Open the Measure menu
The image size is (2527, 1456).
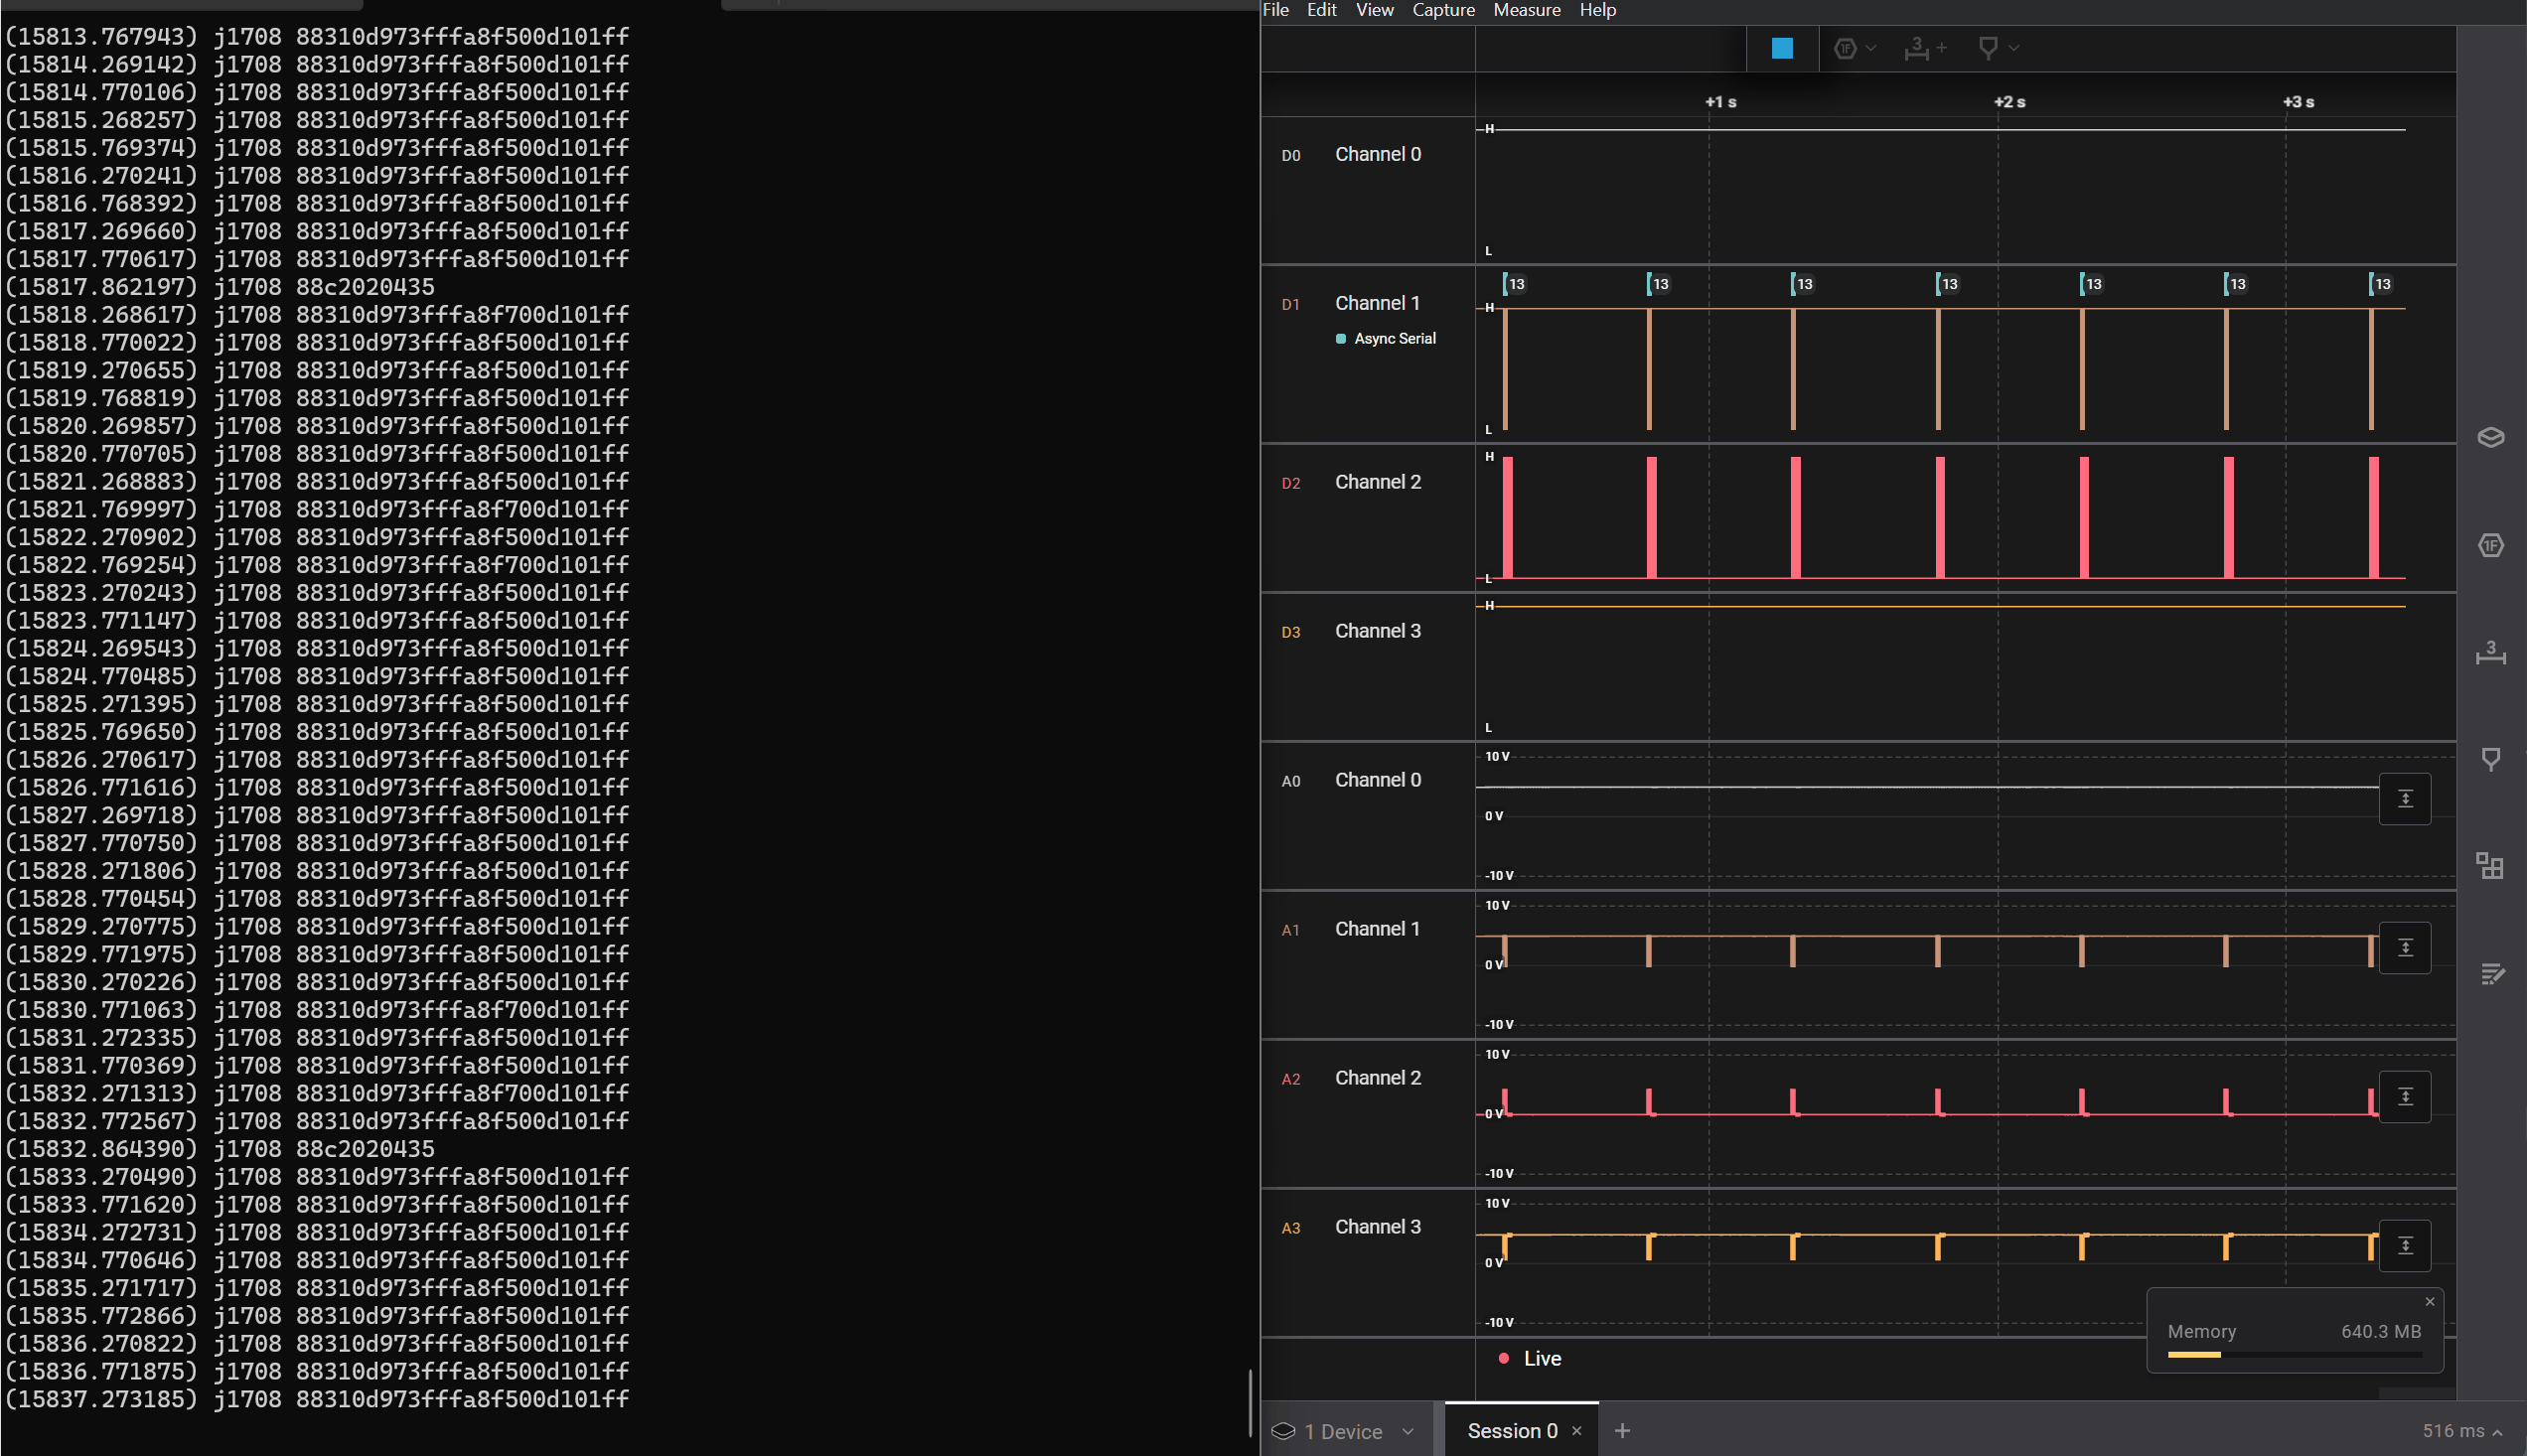point(1526,10)
